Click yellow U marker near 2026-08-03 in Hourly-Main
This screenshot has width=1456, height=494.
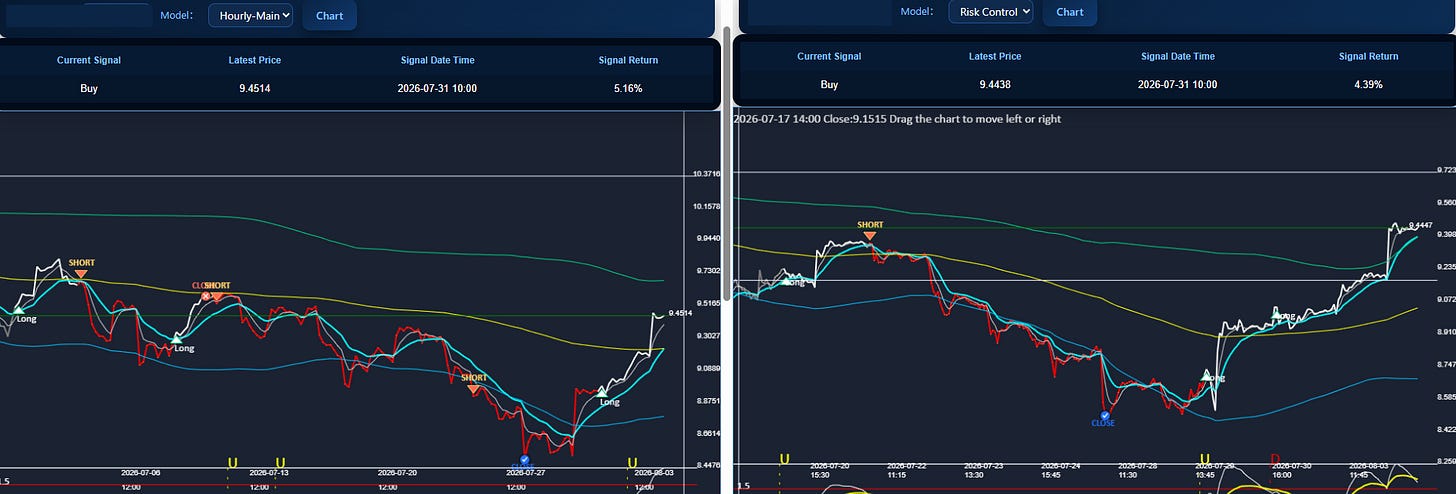pyautogui.click(x=632, y=462)
